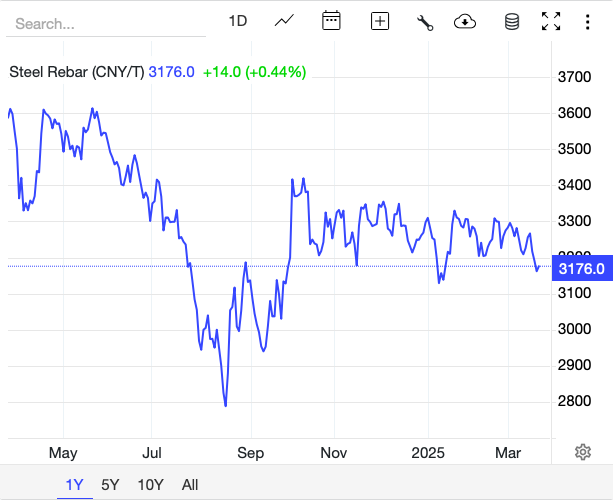This screenshot has width=613, height=504.
Task: Click the database stack icon
Action: pos(511,21)
